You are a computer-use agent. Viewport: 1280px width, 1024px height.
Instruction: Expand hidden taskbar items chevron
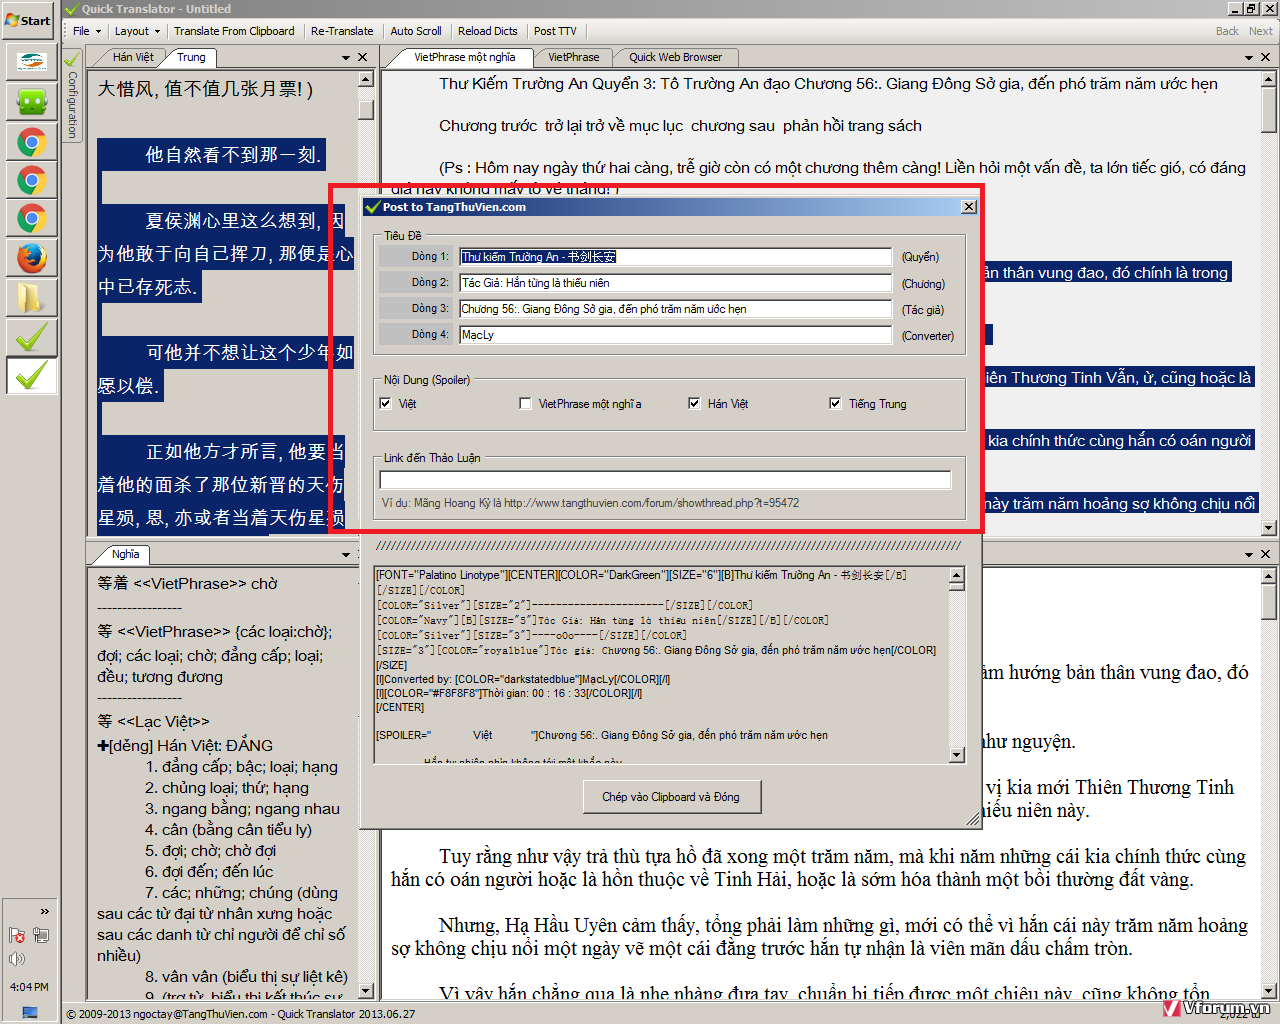44,911
